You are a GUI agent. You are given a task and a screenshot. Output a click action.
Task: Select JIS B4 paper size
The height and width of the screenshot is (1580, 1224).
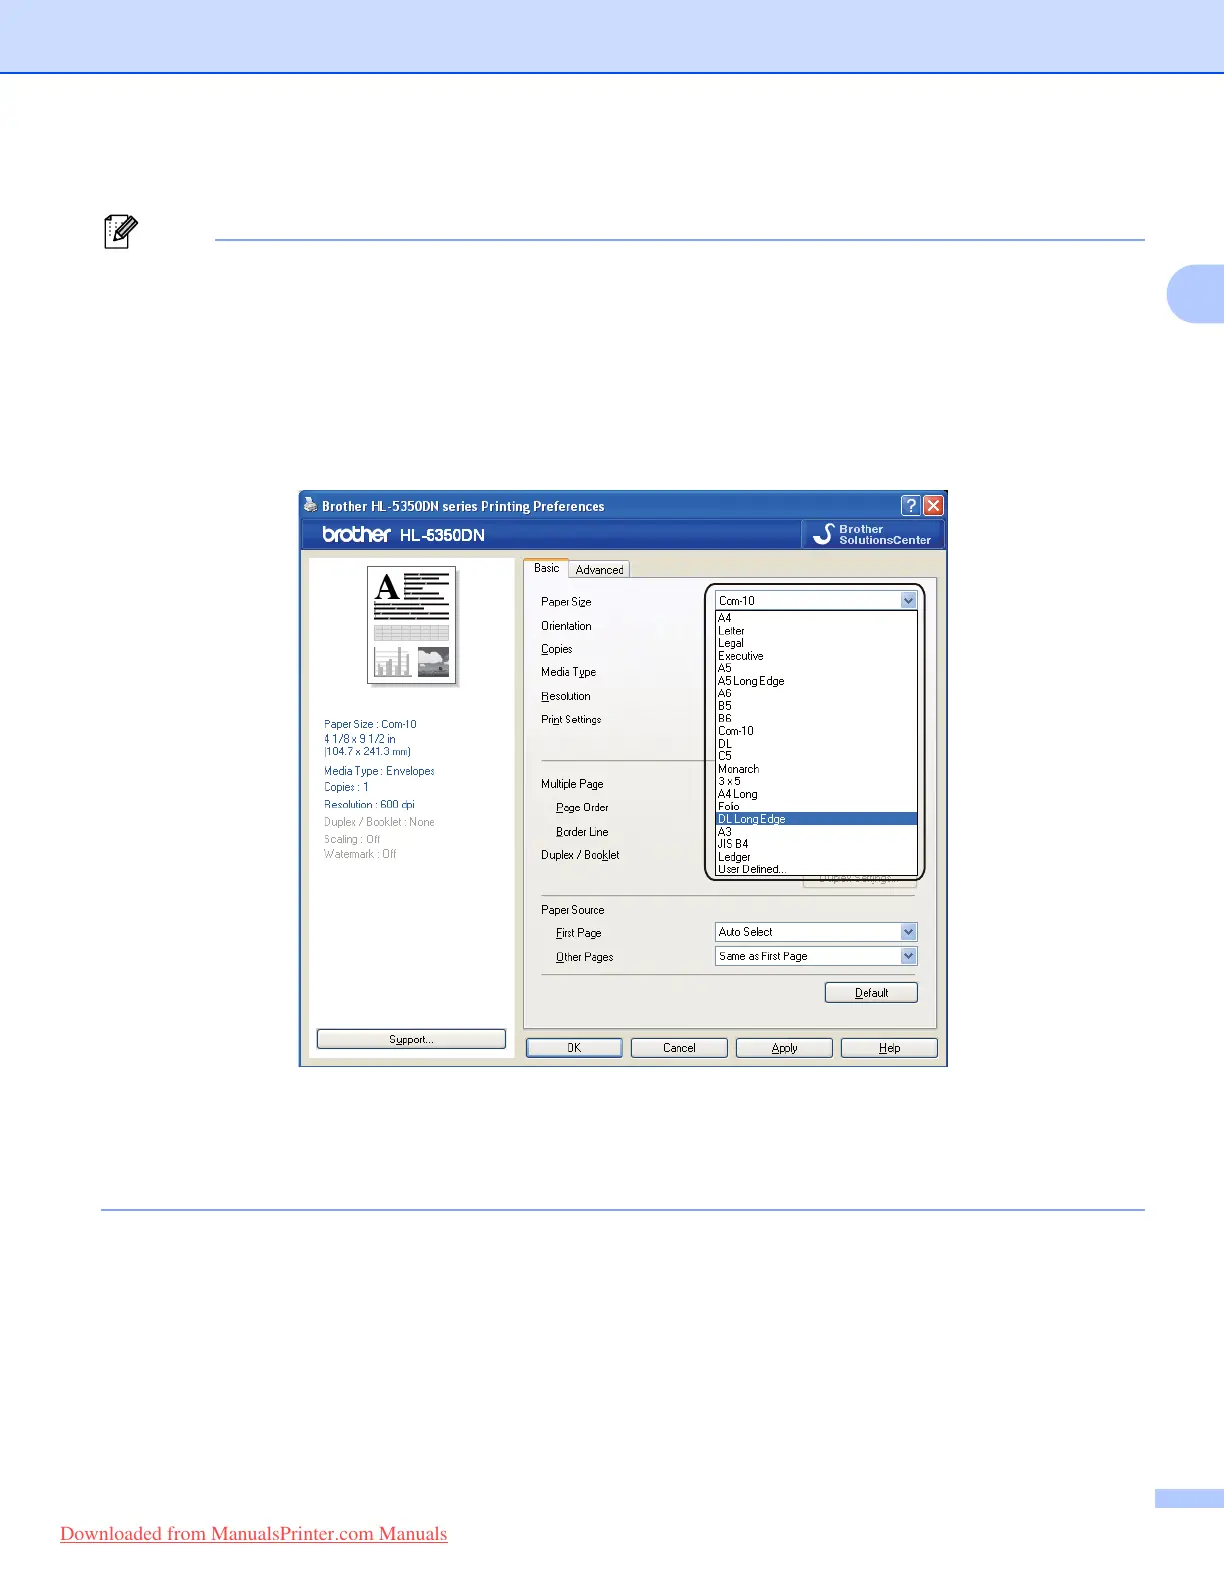[816, 844]
